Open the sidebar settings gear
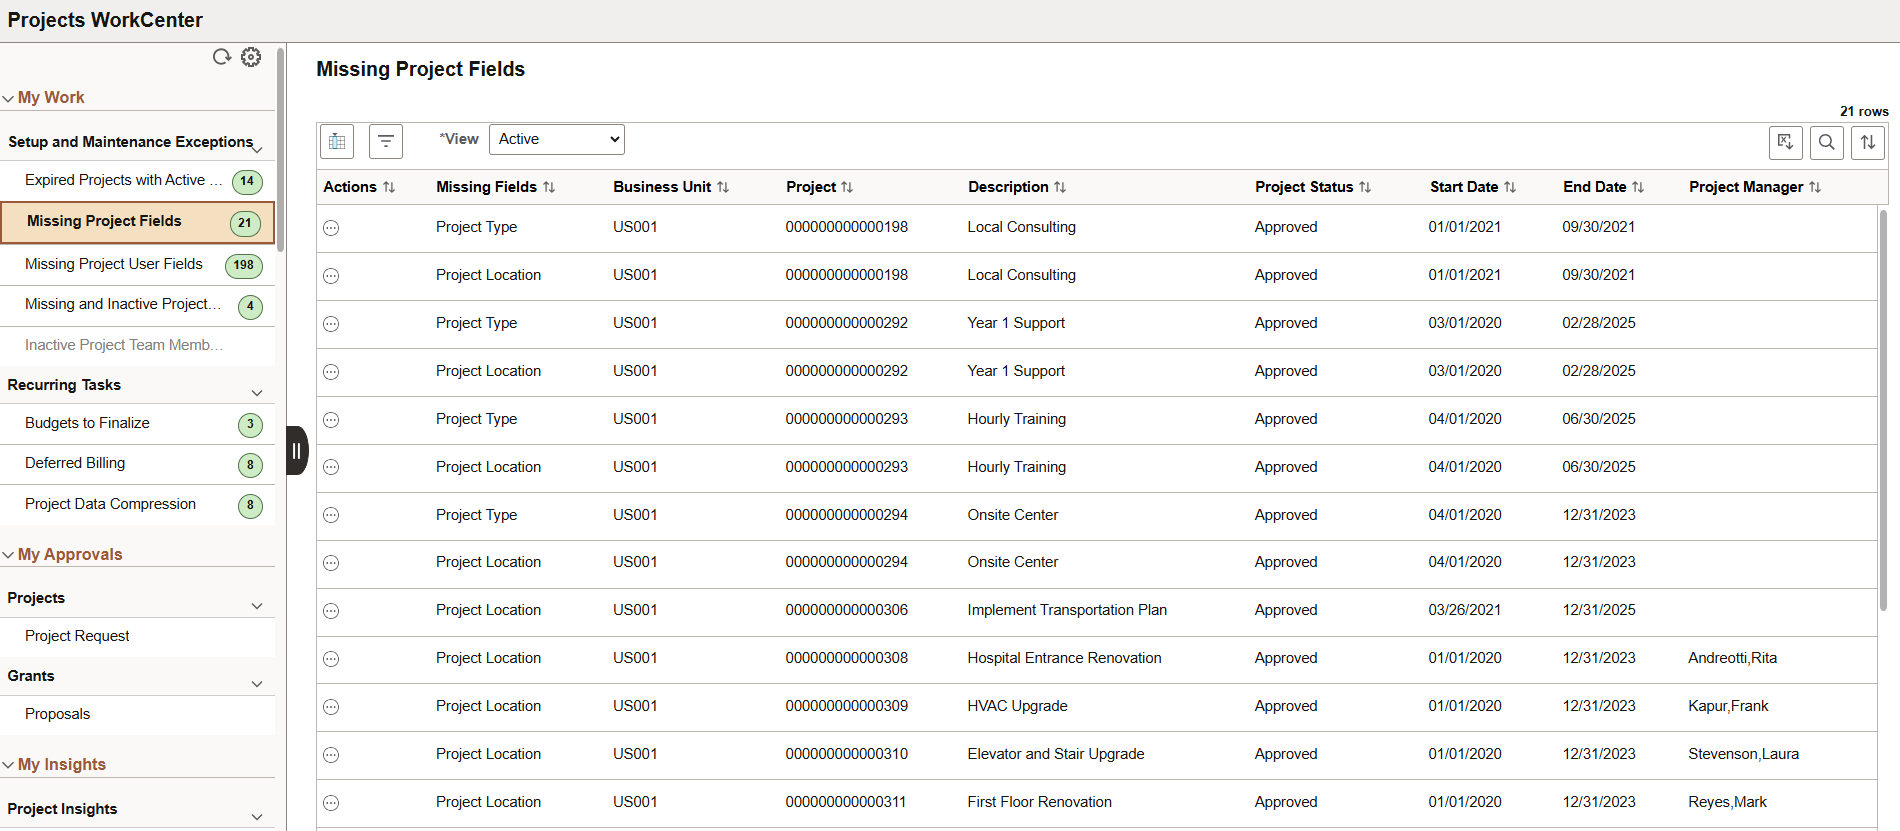The image size is (1900, 831). (x=251, y=57)
